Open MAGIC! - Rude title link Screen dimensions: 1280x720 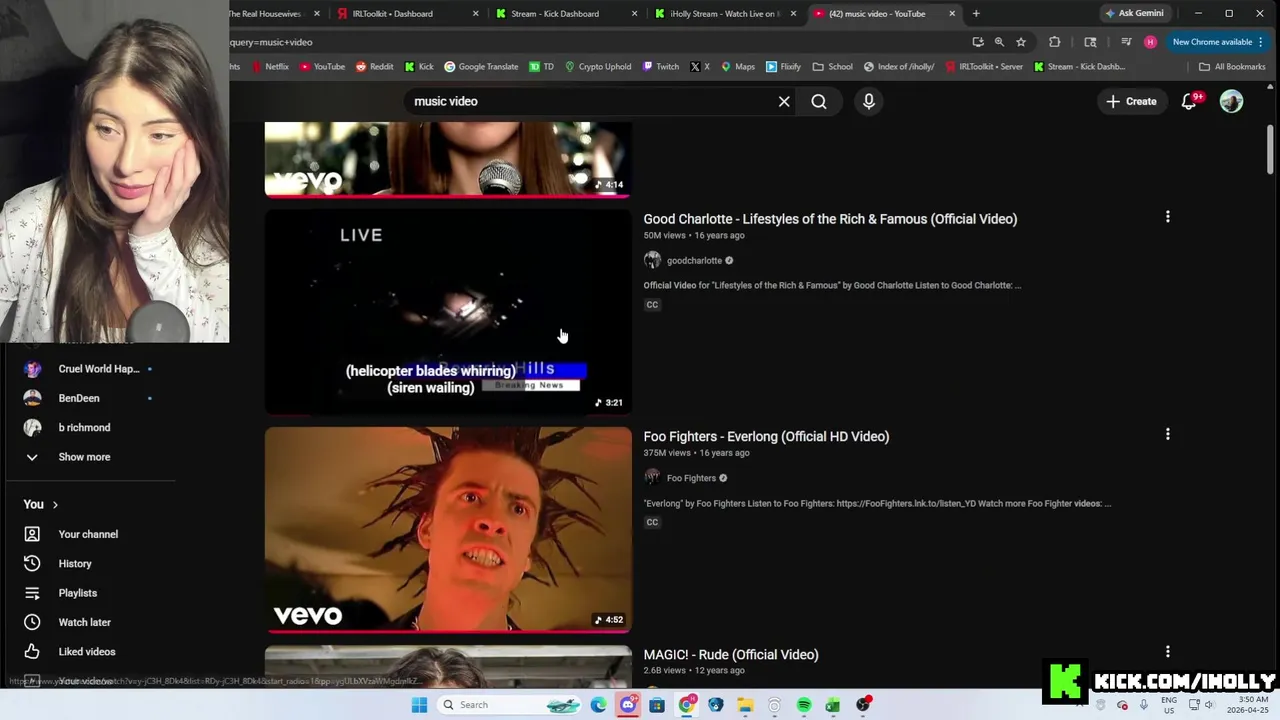pyautogui.click(x=731, y=655)
